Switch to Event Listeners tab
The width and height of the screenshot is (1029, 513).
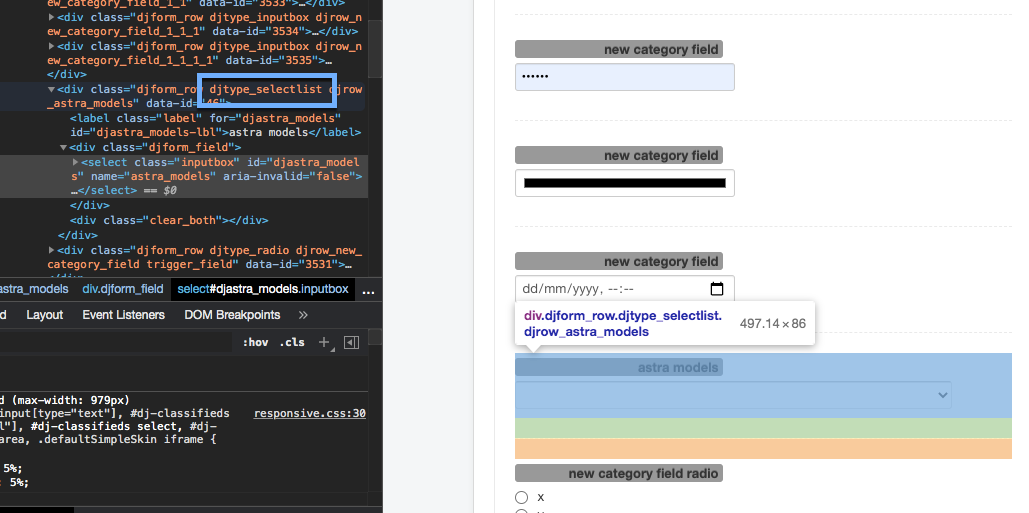tap(123, 315)
